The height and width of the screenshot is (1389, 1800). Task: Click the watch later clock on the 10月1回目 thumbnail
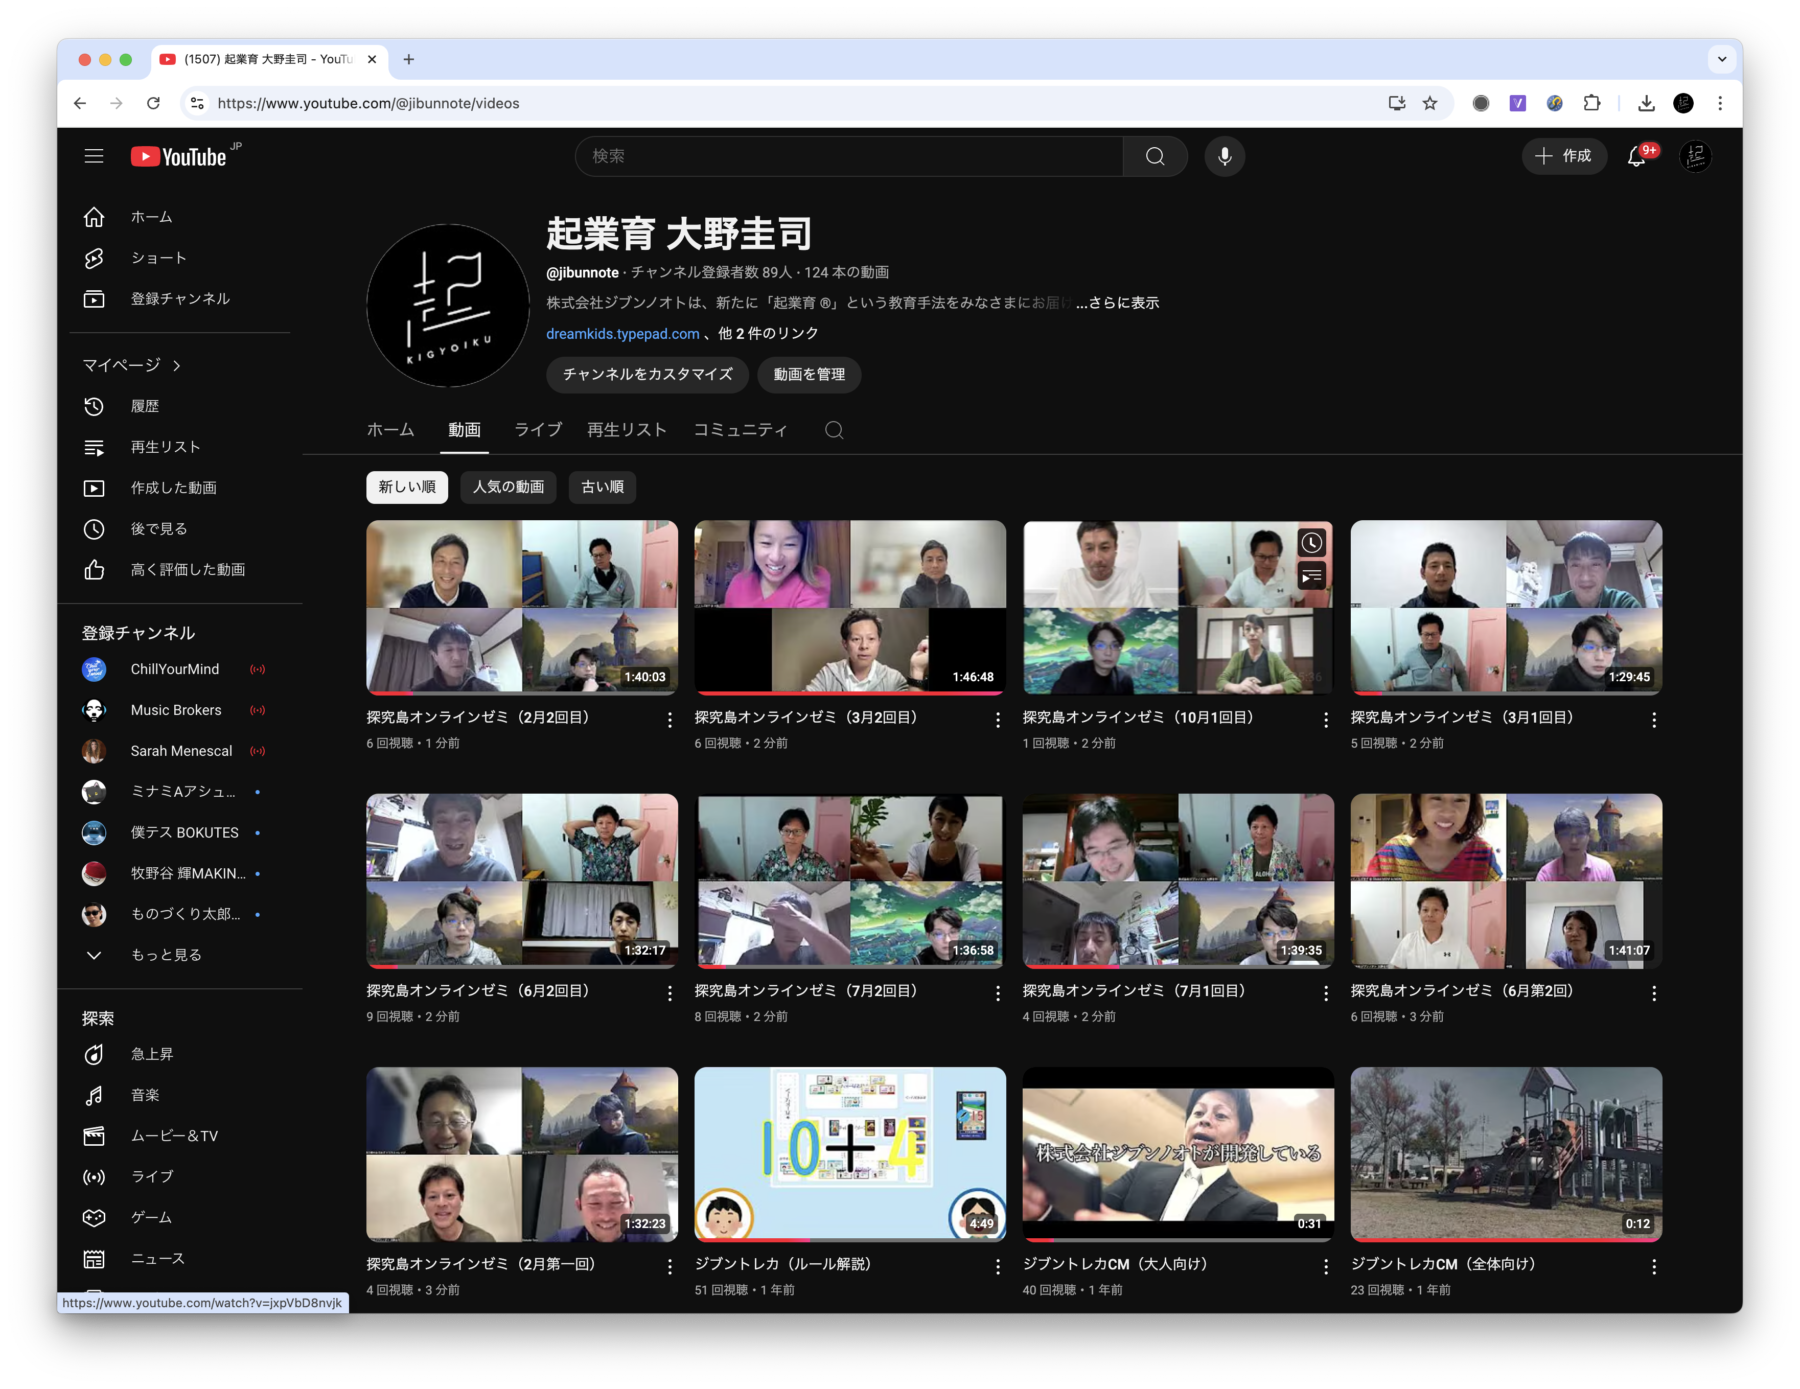[x=1311, y=543]
